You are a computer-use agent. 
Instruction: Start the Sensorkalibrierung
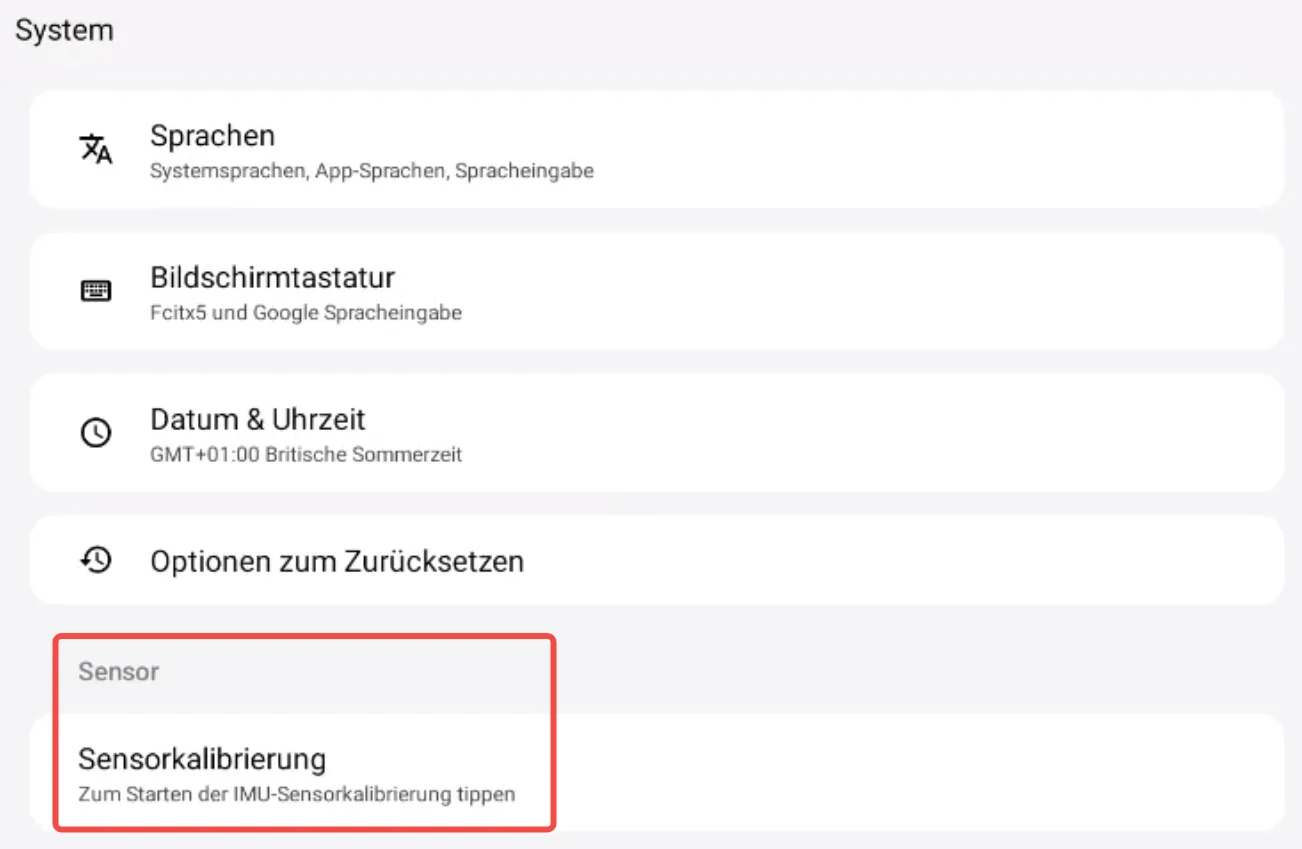[202, 759]
